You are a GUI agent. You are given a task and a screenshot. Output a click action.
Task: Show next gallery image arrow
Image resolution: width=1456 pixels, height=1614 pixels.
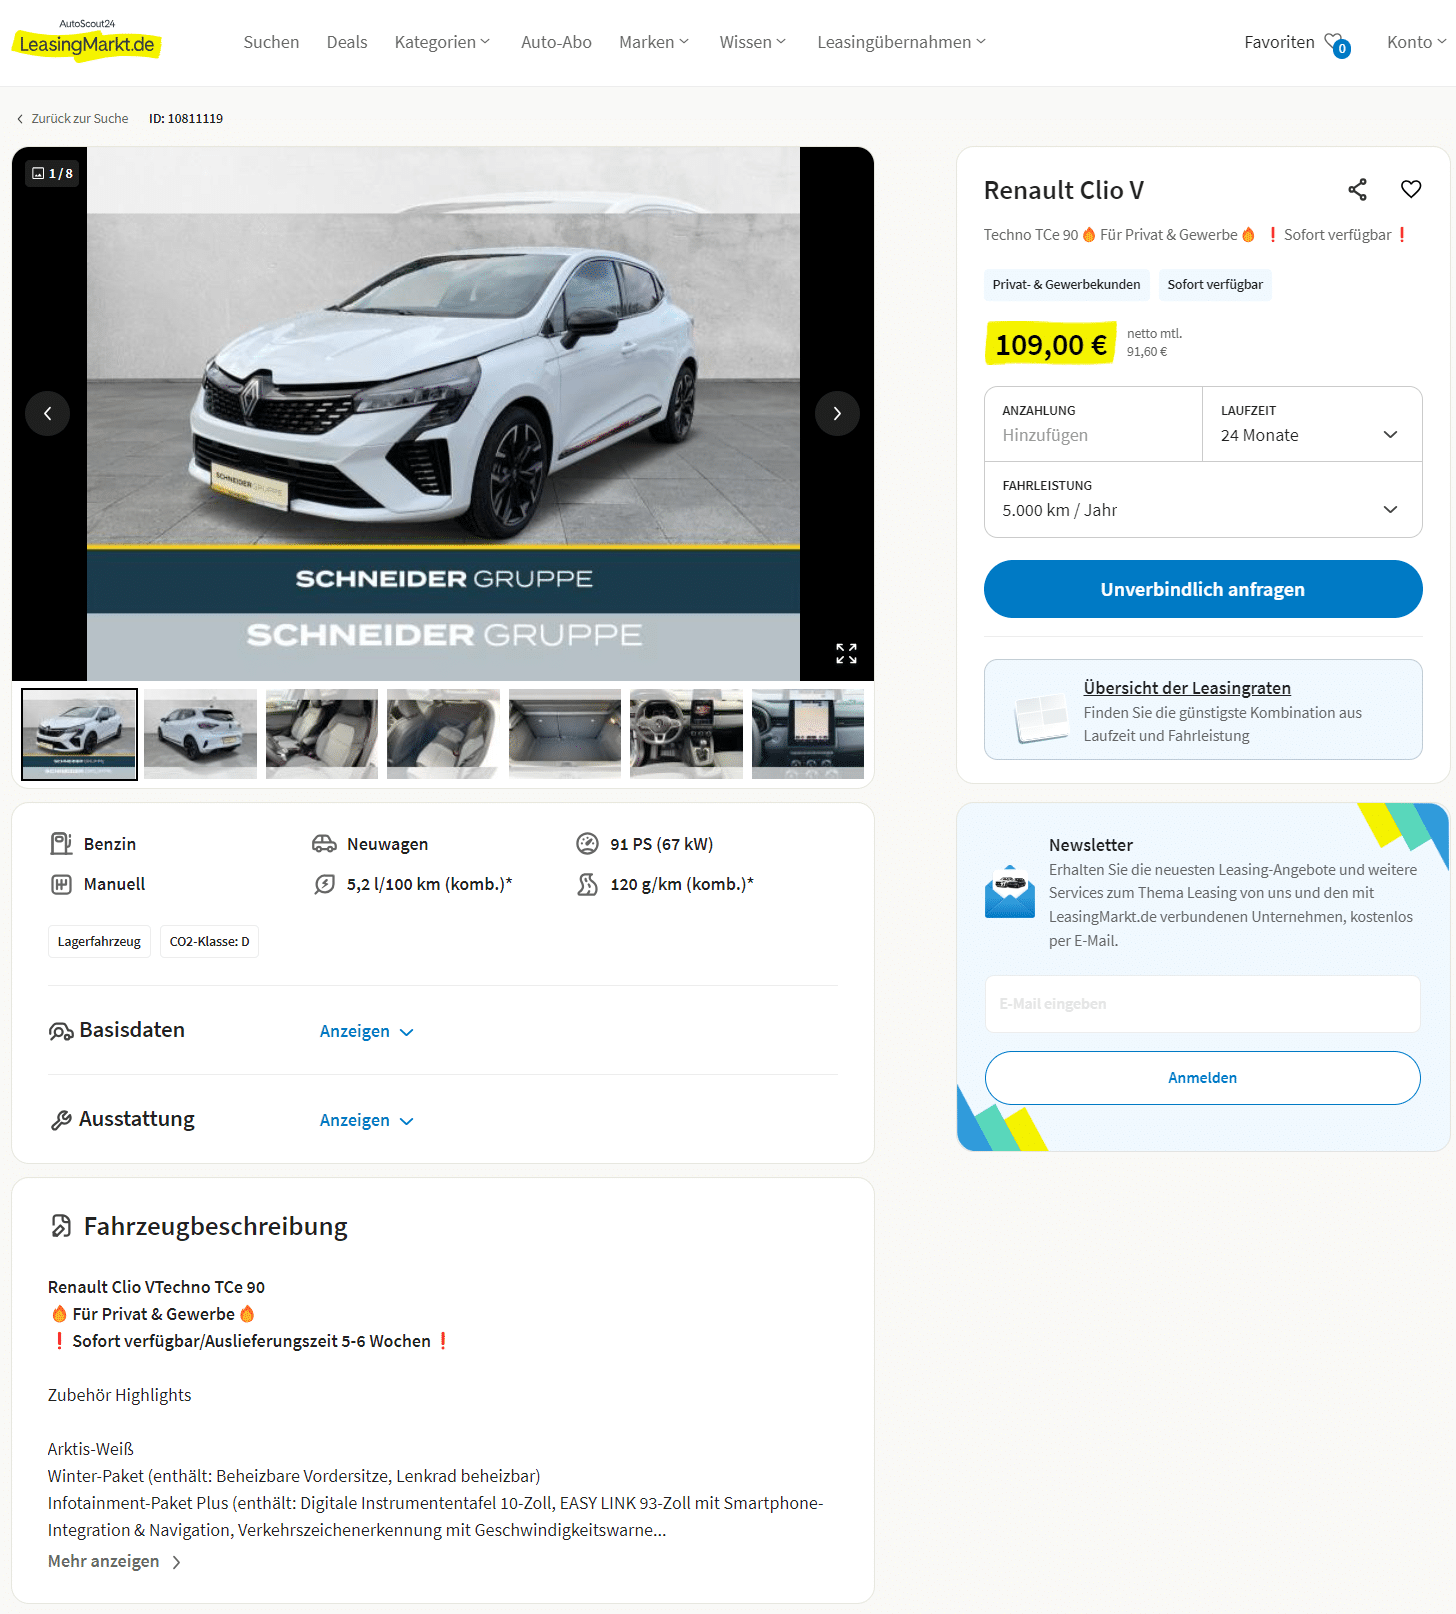click(x=837, y=413)
